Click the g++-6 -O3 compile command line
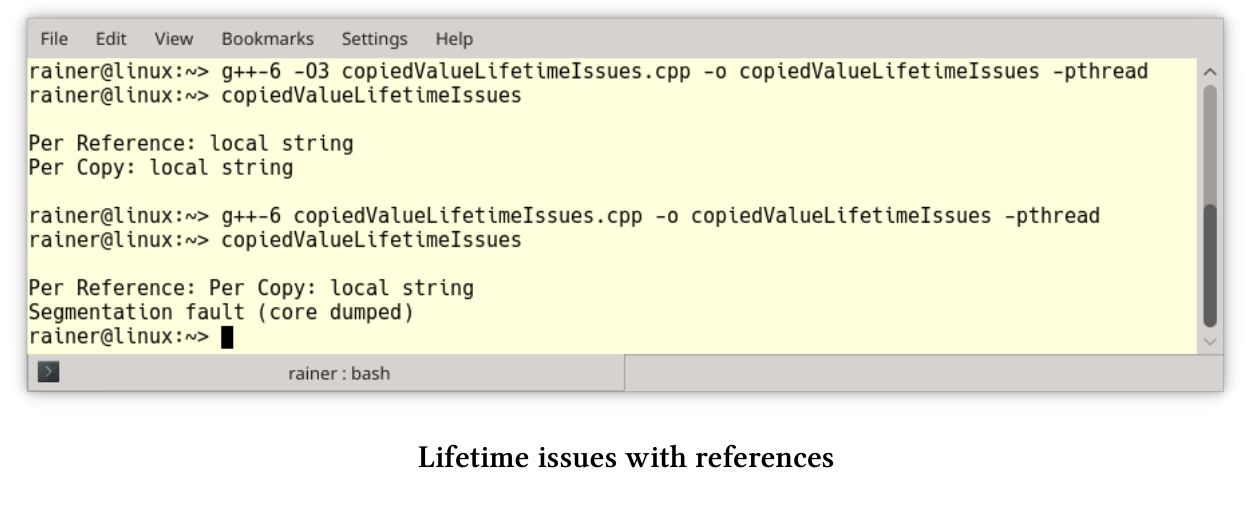Image resolution: width=1246 pixels, height=506 pixels. click(588, 72)
